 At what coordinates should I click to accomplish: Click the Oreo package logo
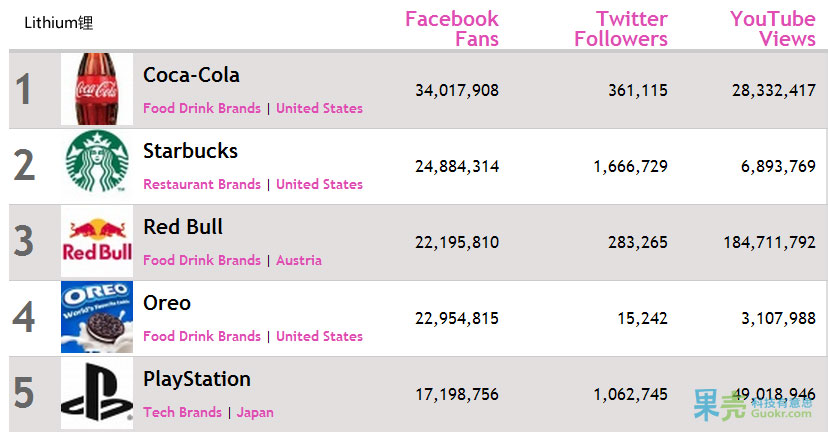tap(97, 317)
